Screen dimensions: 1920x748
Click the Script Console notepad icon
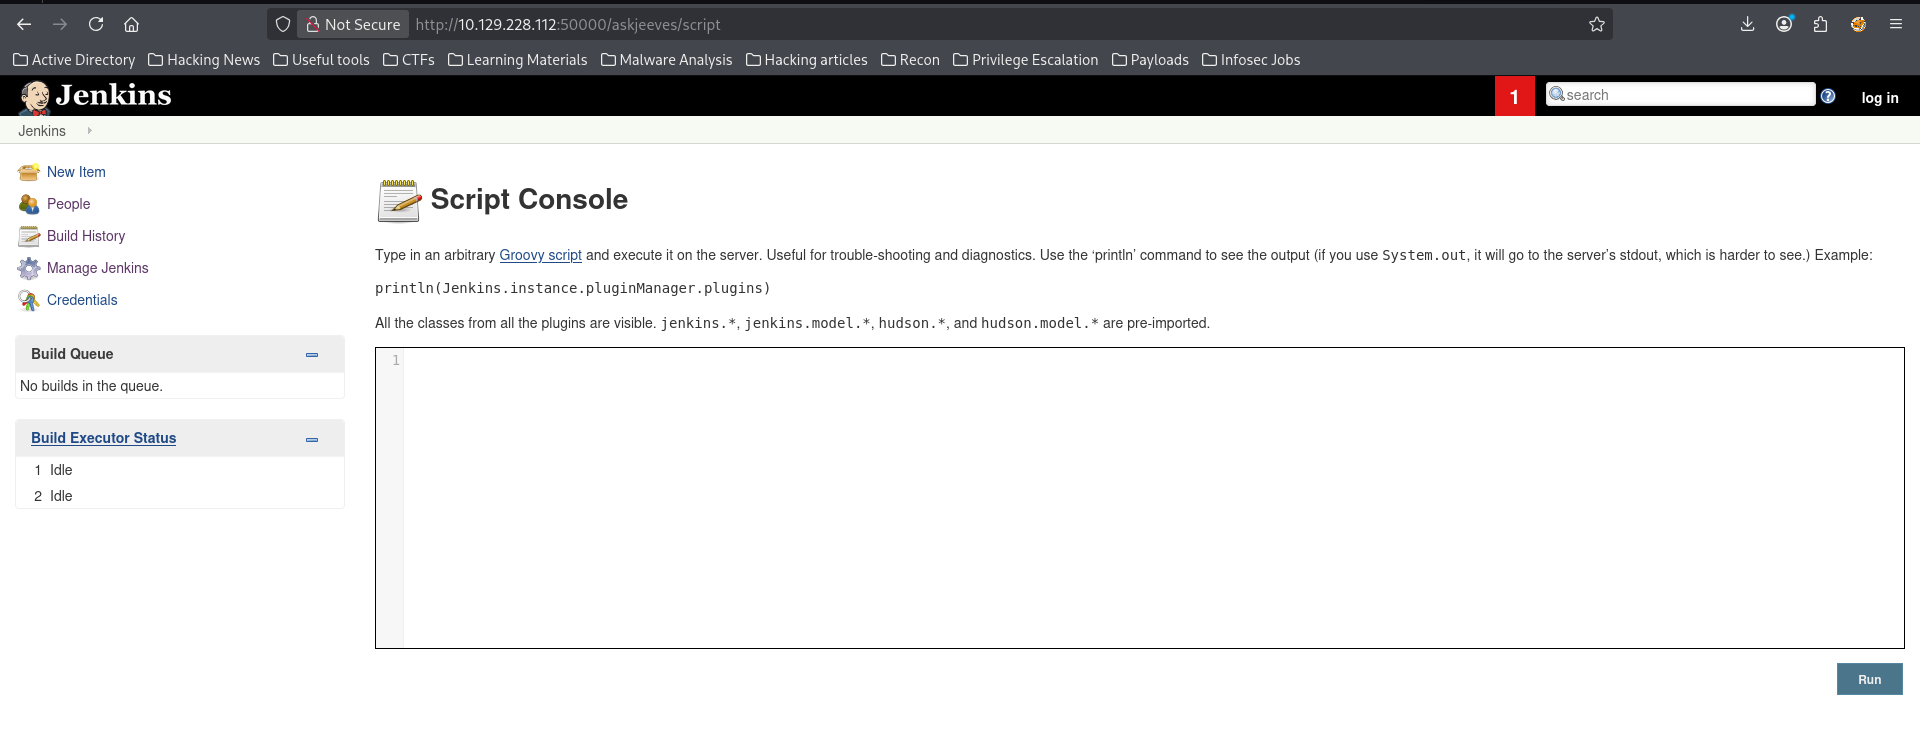click(399, 200)
